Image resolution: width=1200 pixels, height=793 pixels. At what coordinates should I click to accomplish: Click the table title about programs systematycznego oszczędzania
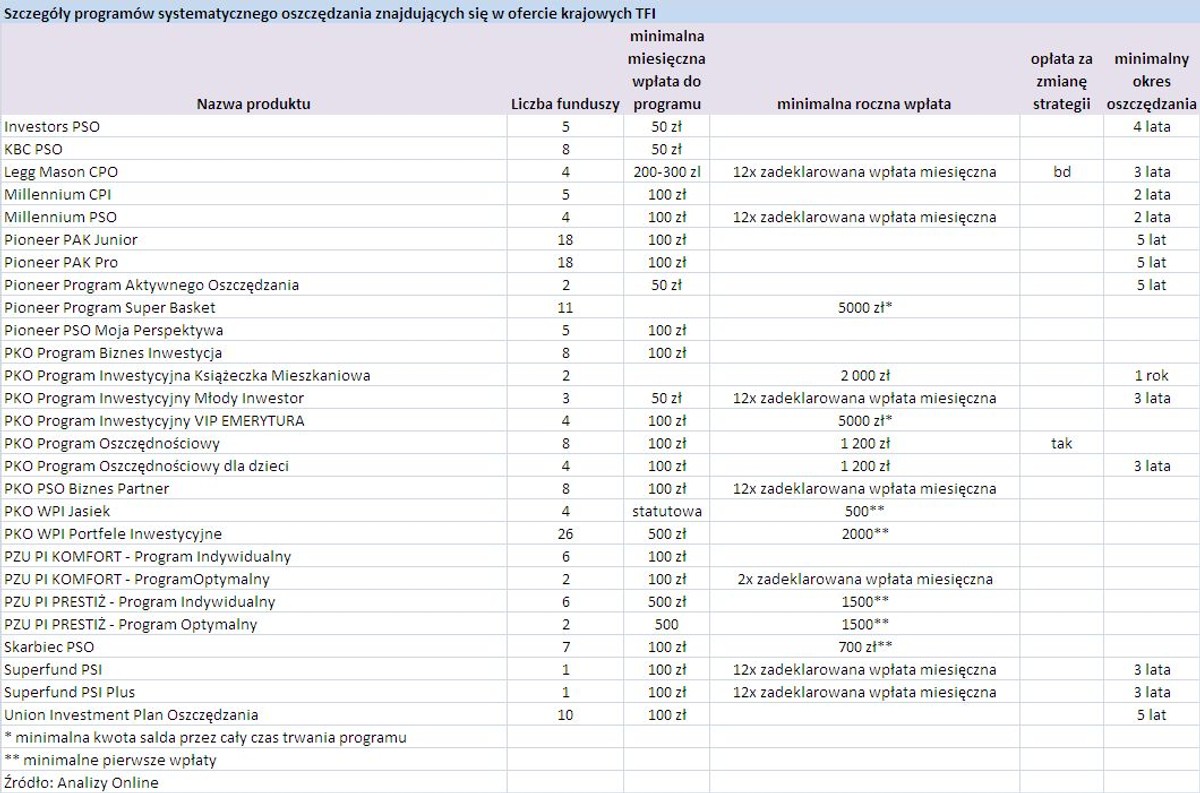coord(331,12)
